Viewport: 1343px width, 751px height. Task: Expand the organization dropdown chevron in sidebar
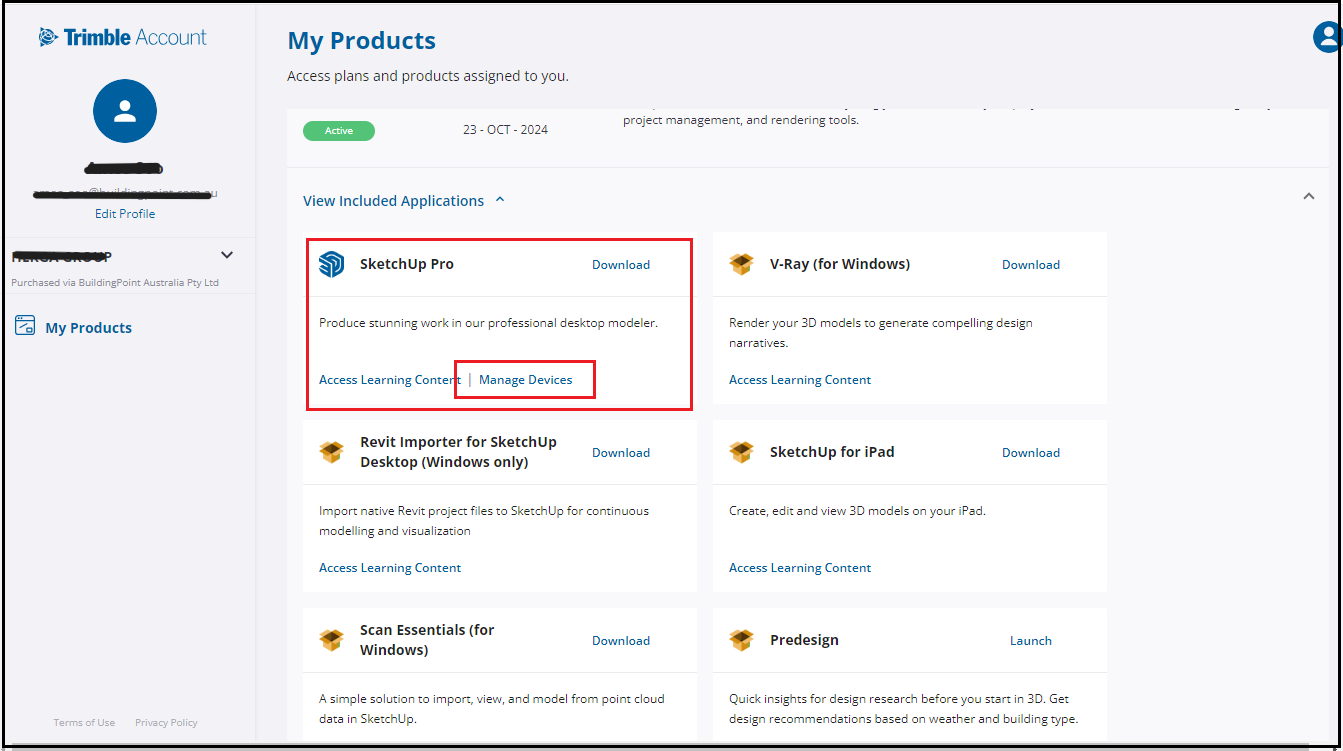pyautogui.click(x=227, y=255)
